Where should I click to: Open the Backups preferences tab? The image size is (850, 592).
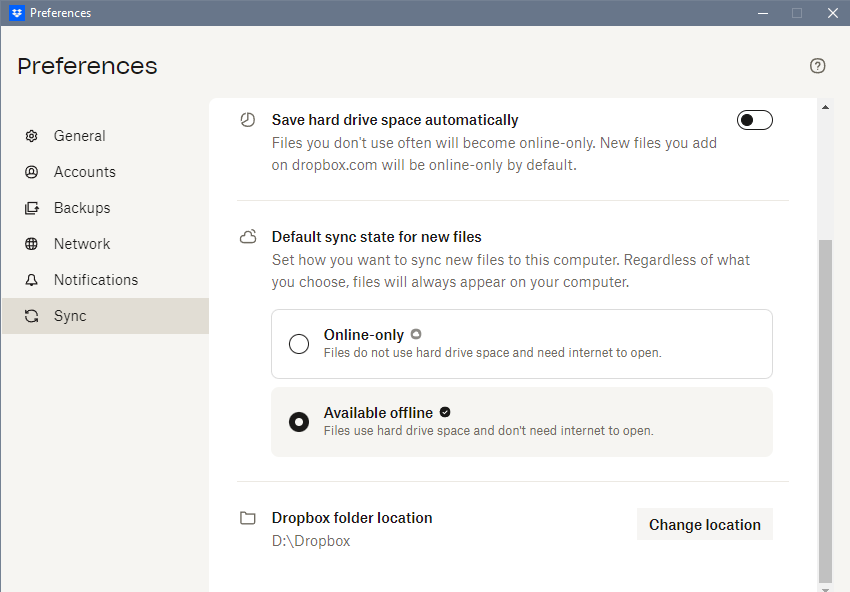pos(82,208)
